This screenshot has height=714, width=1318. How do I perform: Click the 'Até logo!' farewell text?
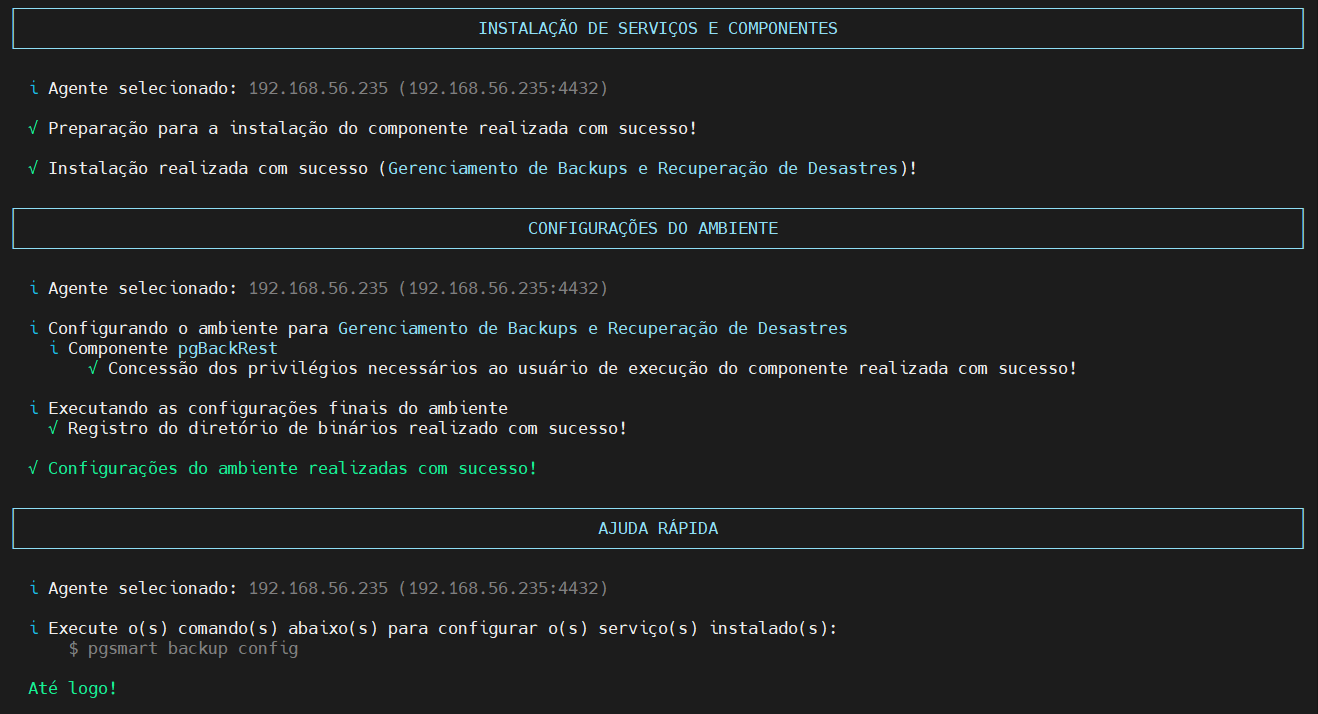(73, 688)
